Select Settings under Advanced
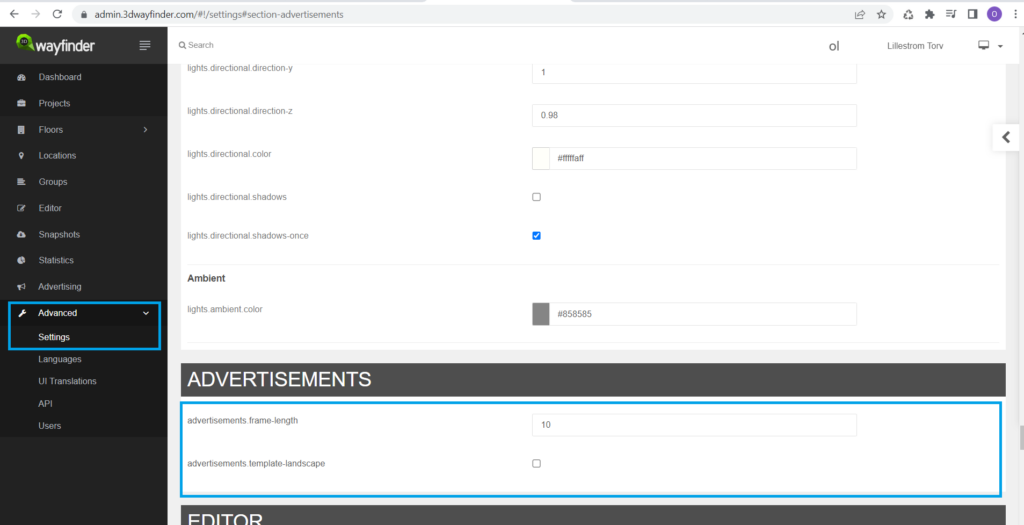Viewport: 1024px width, 525px height. [54, 337]
